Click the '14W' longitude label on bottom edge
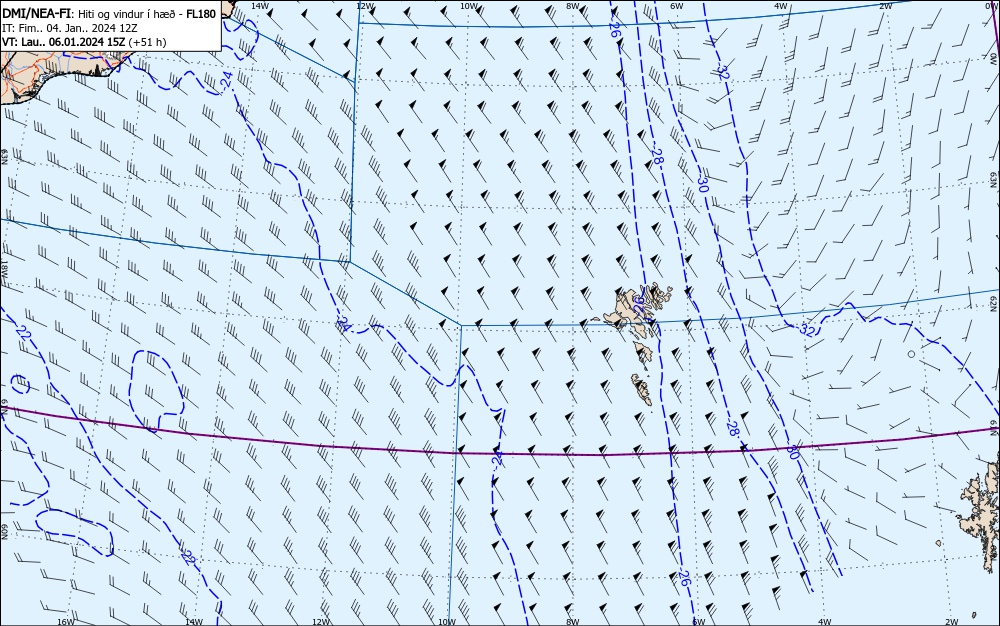The width and height of the screenshot is (1000, 626). pos(194,622)
